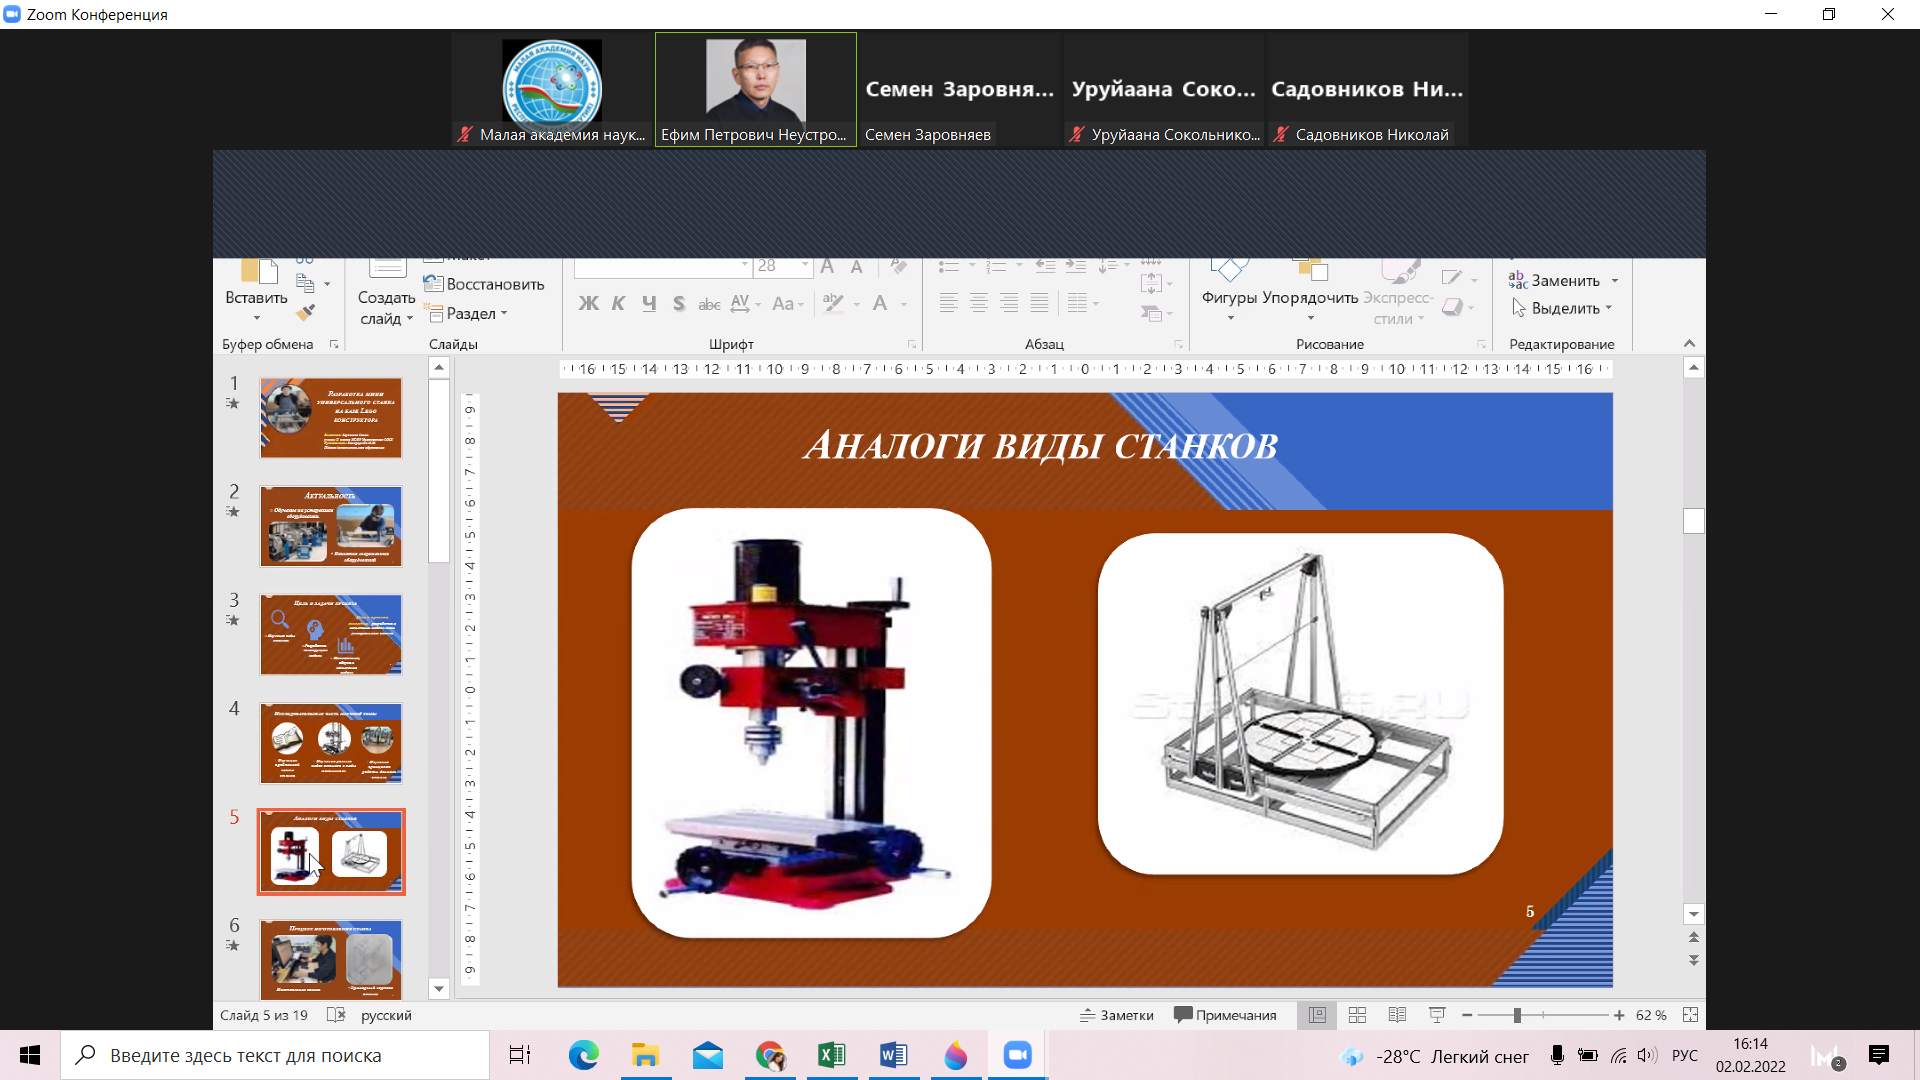
Task: Open the Заметки notes pane
Action: point(1117,1015)
